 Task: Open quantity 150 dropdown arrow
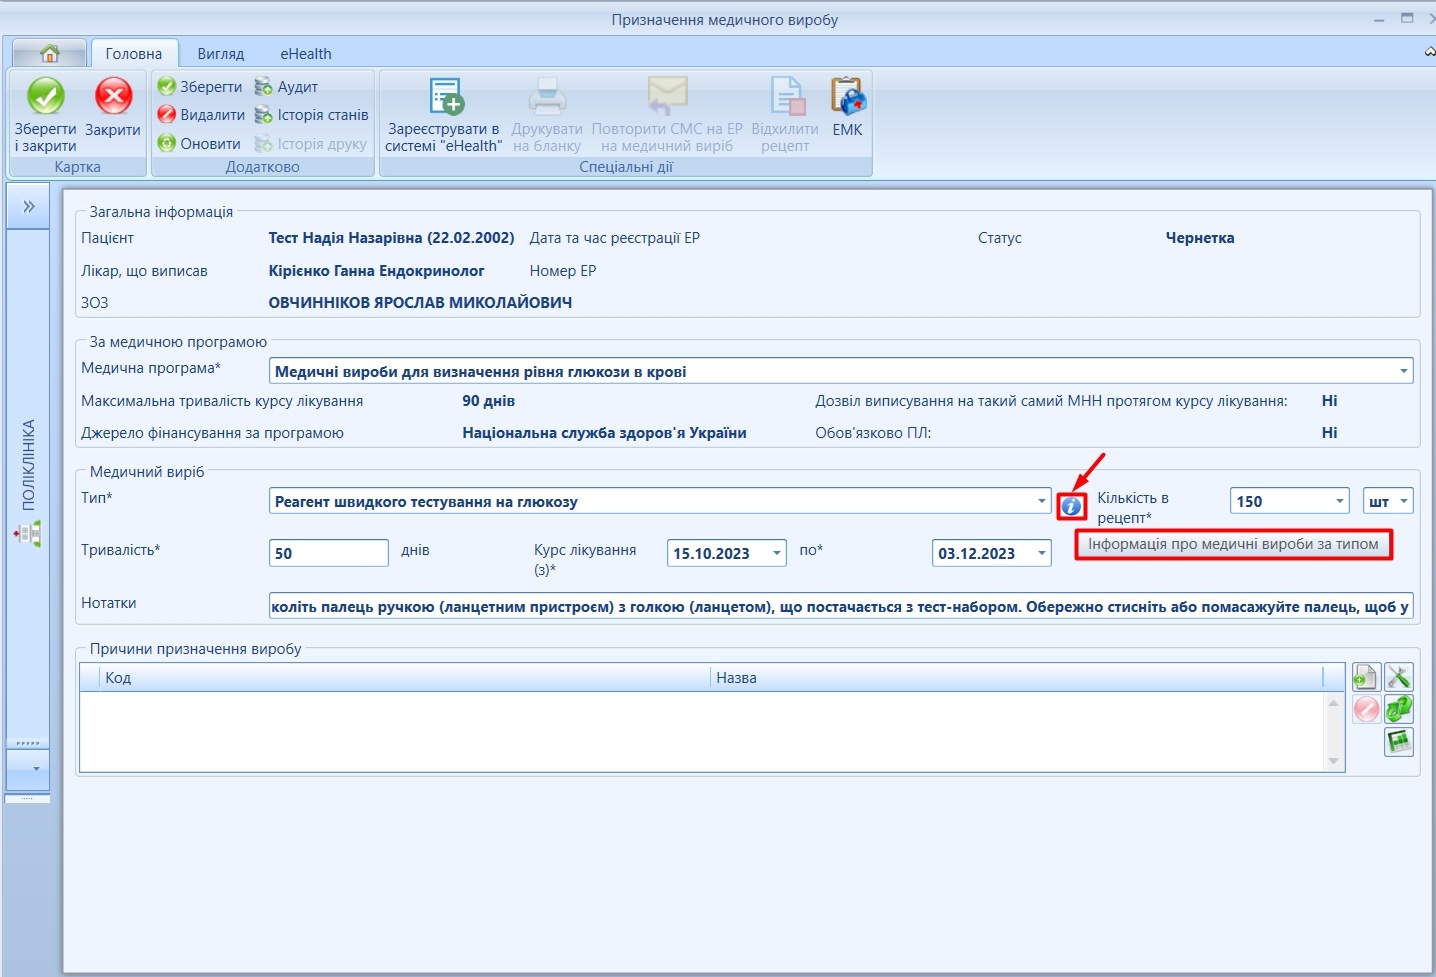click(1340, 501)
